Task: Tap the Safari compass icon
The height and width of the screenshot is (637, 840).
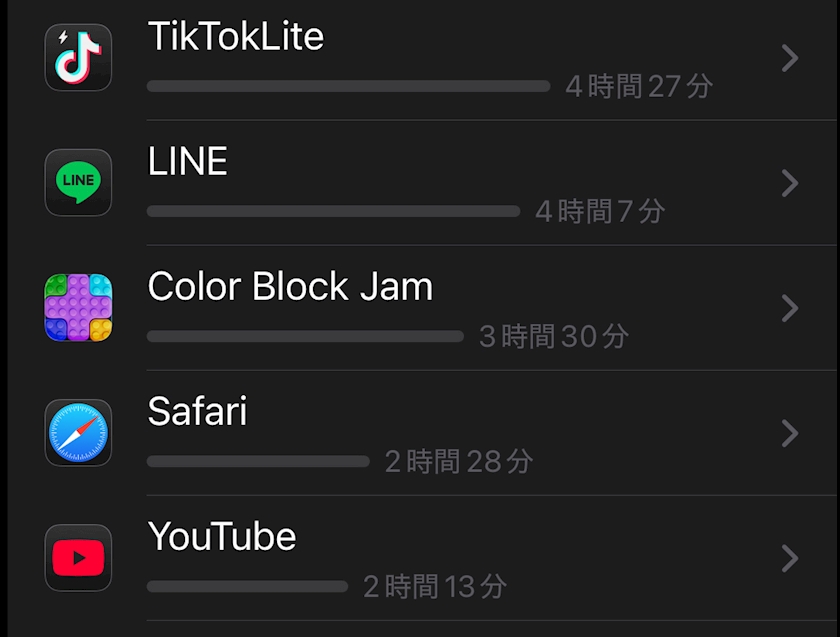Action: (x=78, y=433)
